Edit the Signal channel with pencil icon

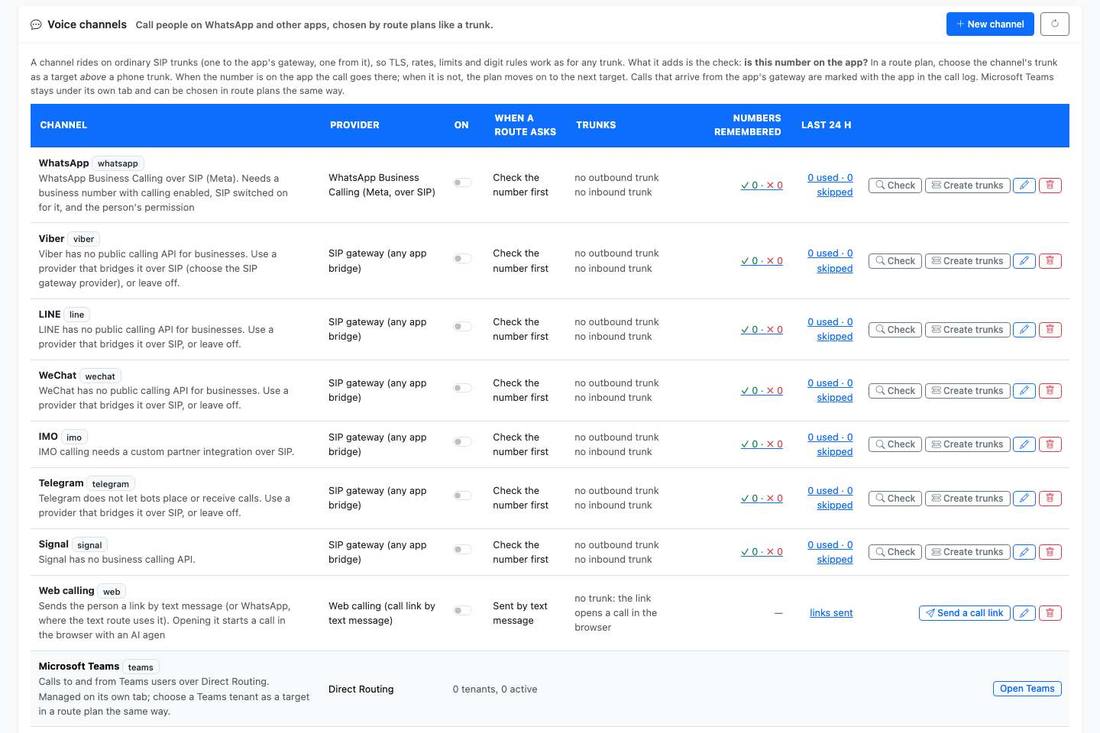tap(1024, 552)
